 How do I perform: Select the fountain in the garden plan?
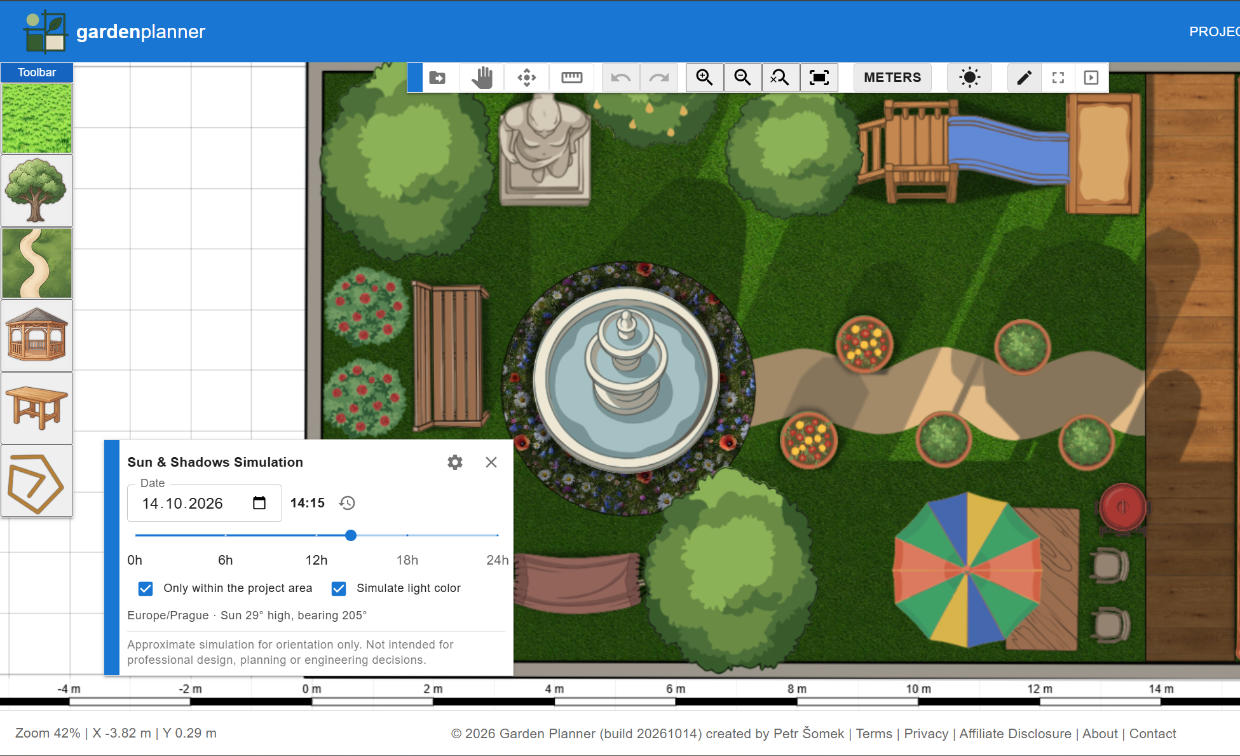tap(625, 380)
